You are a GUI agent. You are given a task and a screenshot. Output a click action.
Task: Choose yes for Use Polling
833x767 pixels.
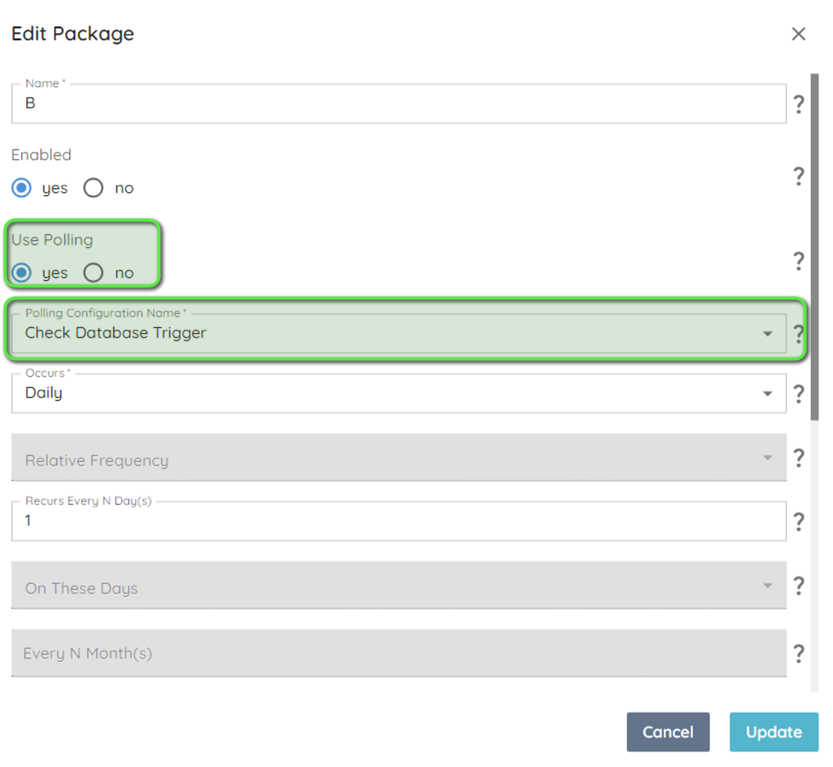click(21, 273)
